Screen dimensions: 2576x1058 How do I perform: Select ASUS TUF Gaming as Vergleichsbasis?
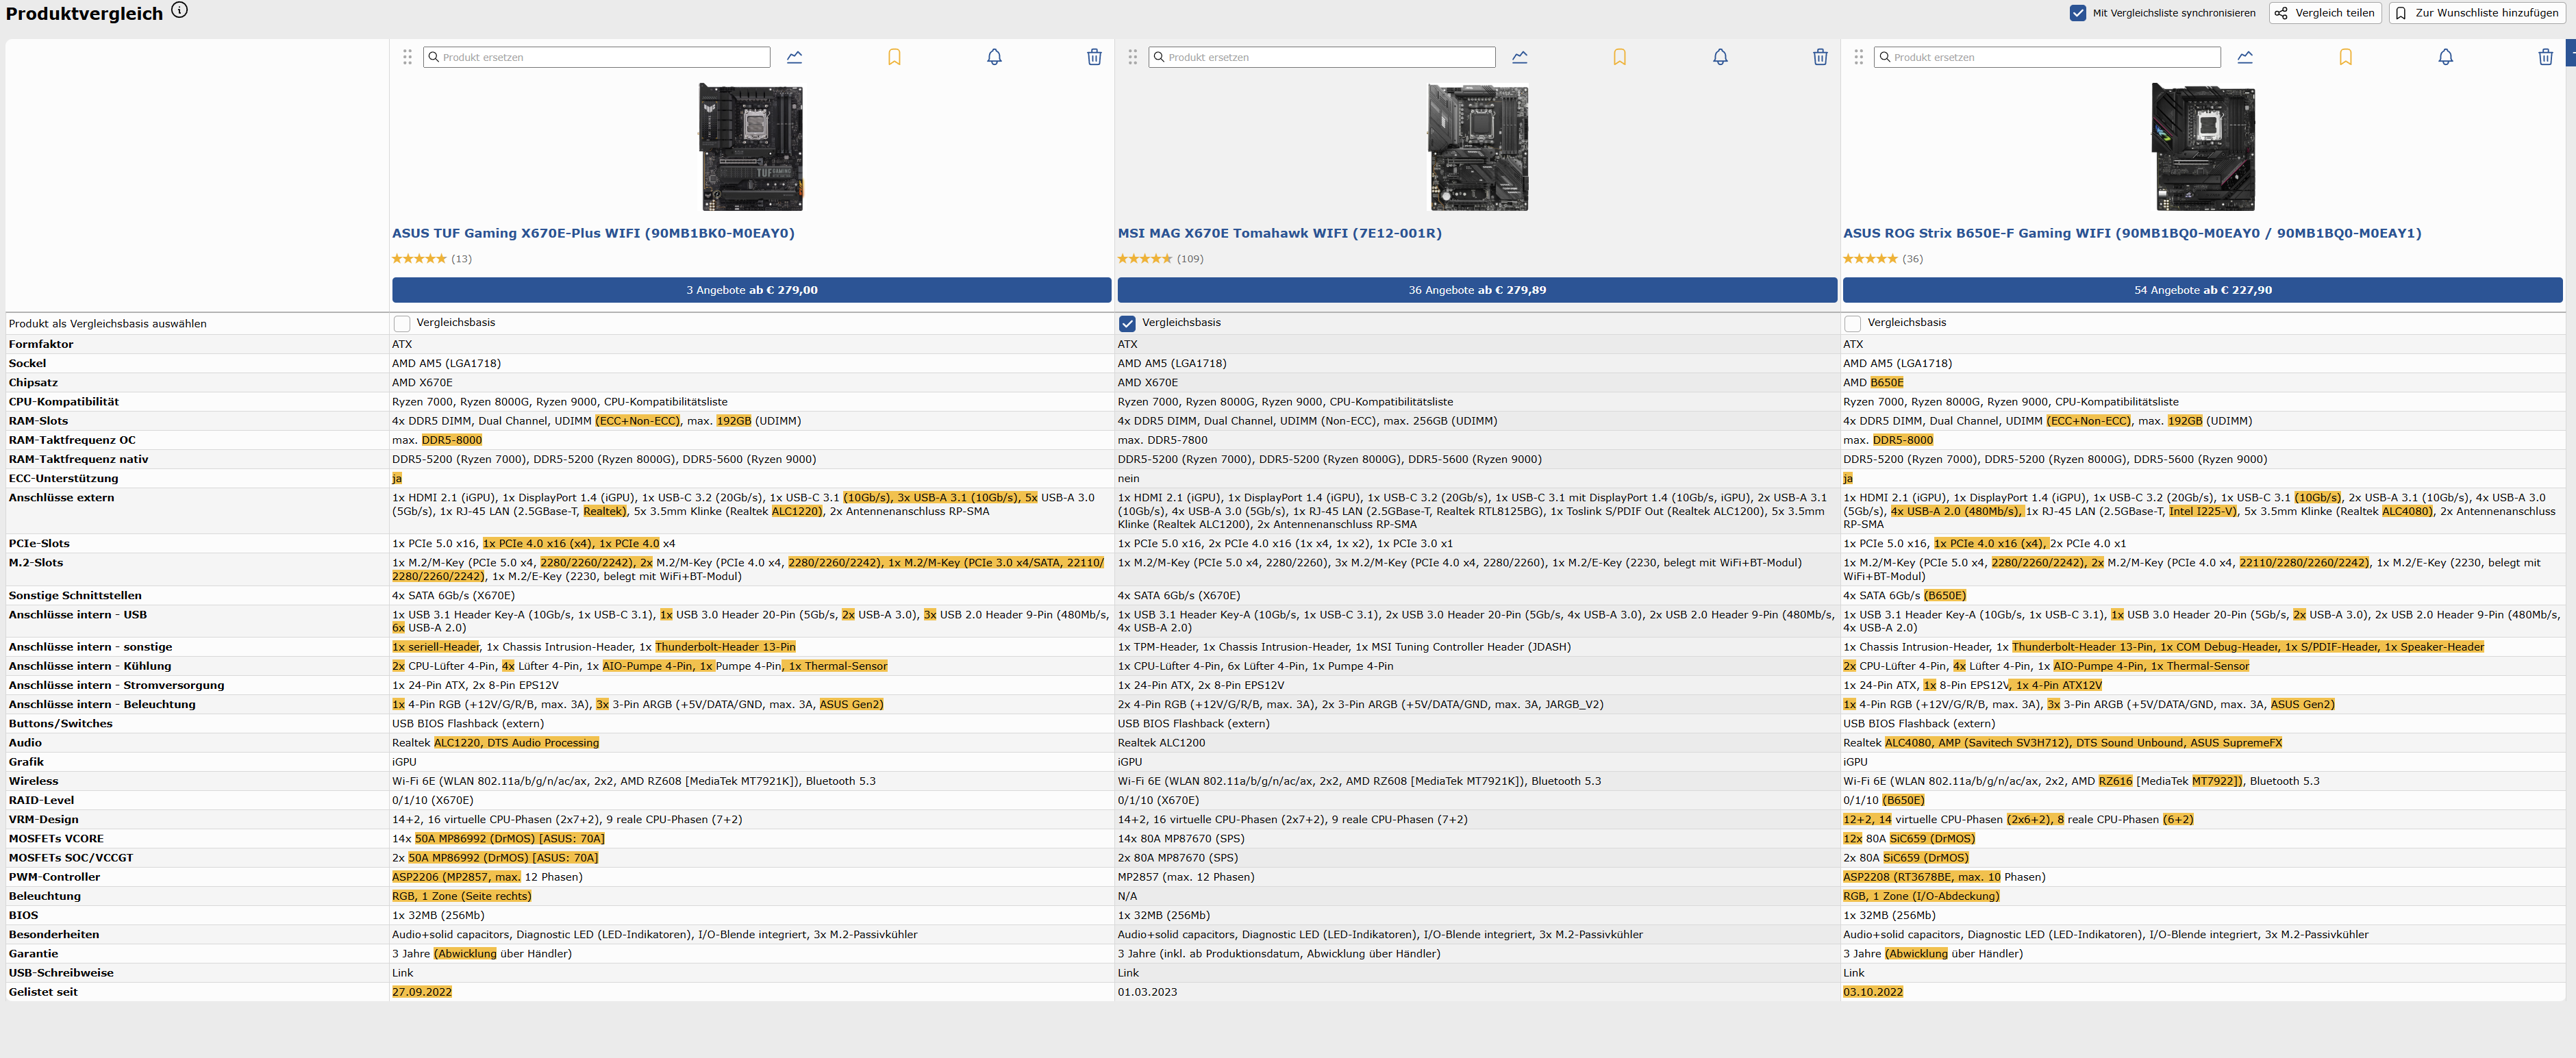tap(402, 323)
